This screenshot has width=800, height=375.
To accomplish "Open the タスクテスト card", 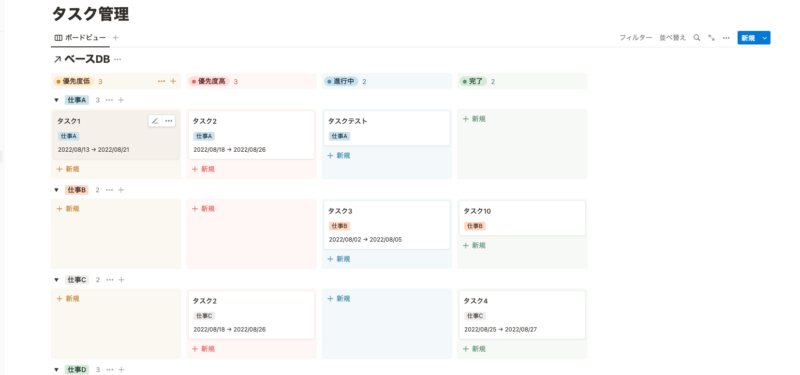I will click(387, 128).
